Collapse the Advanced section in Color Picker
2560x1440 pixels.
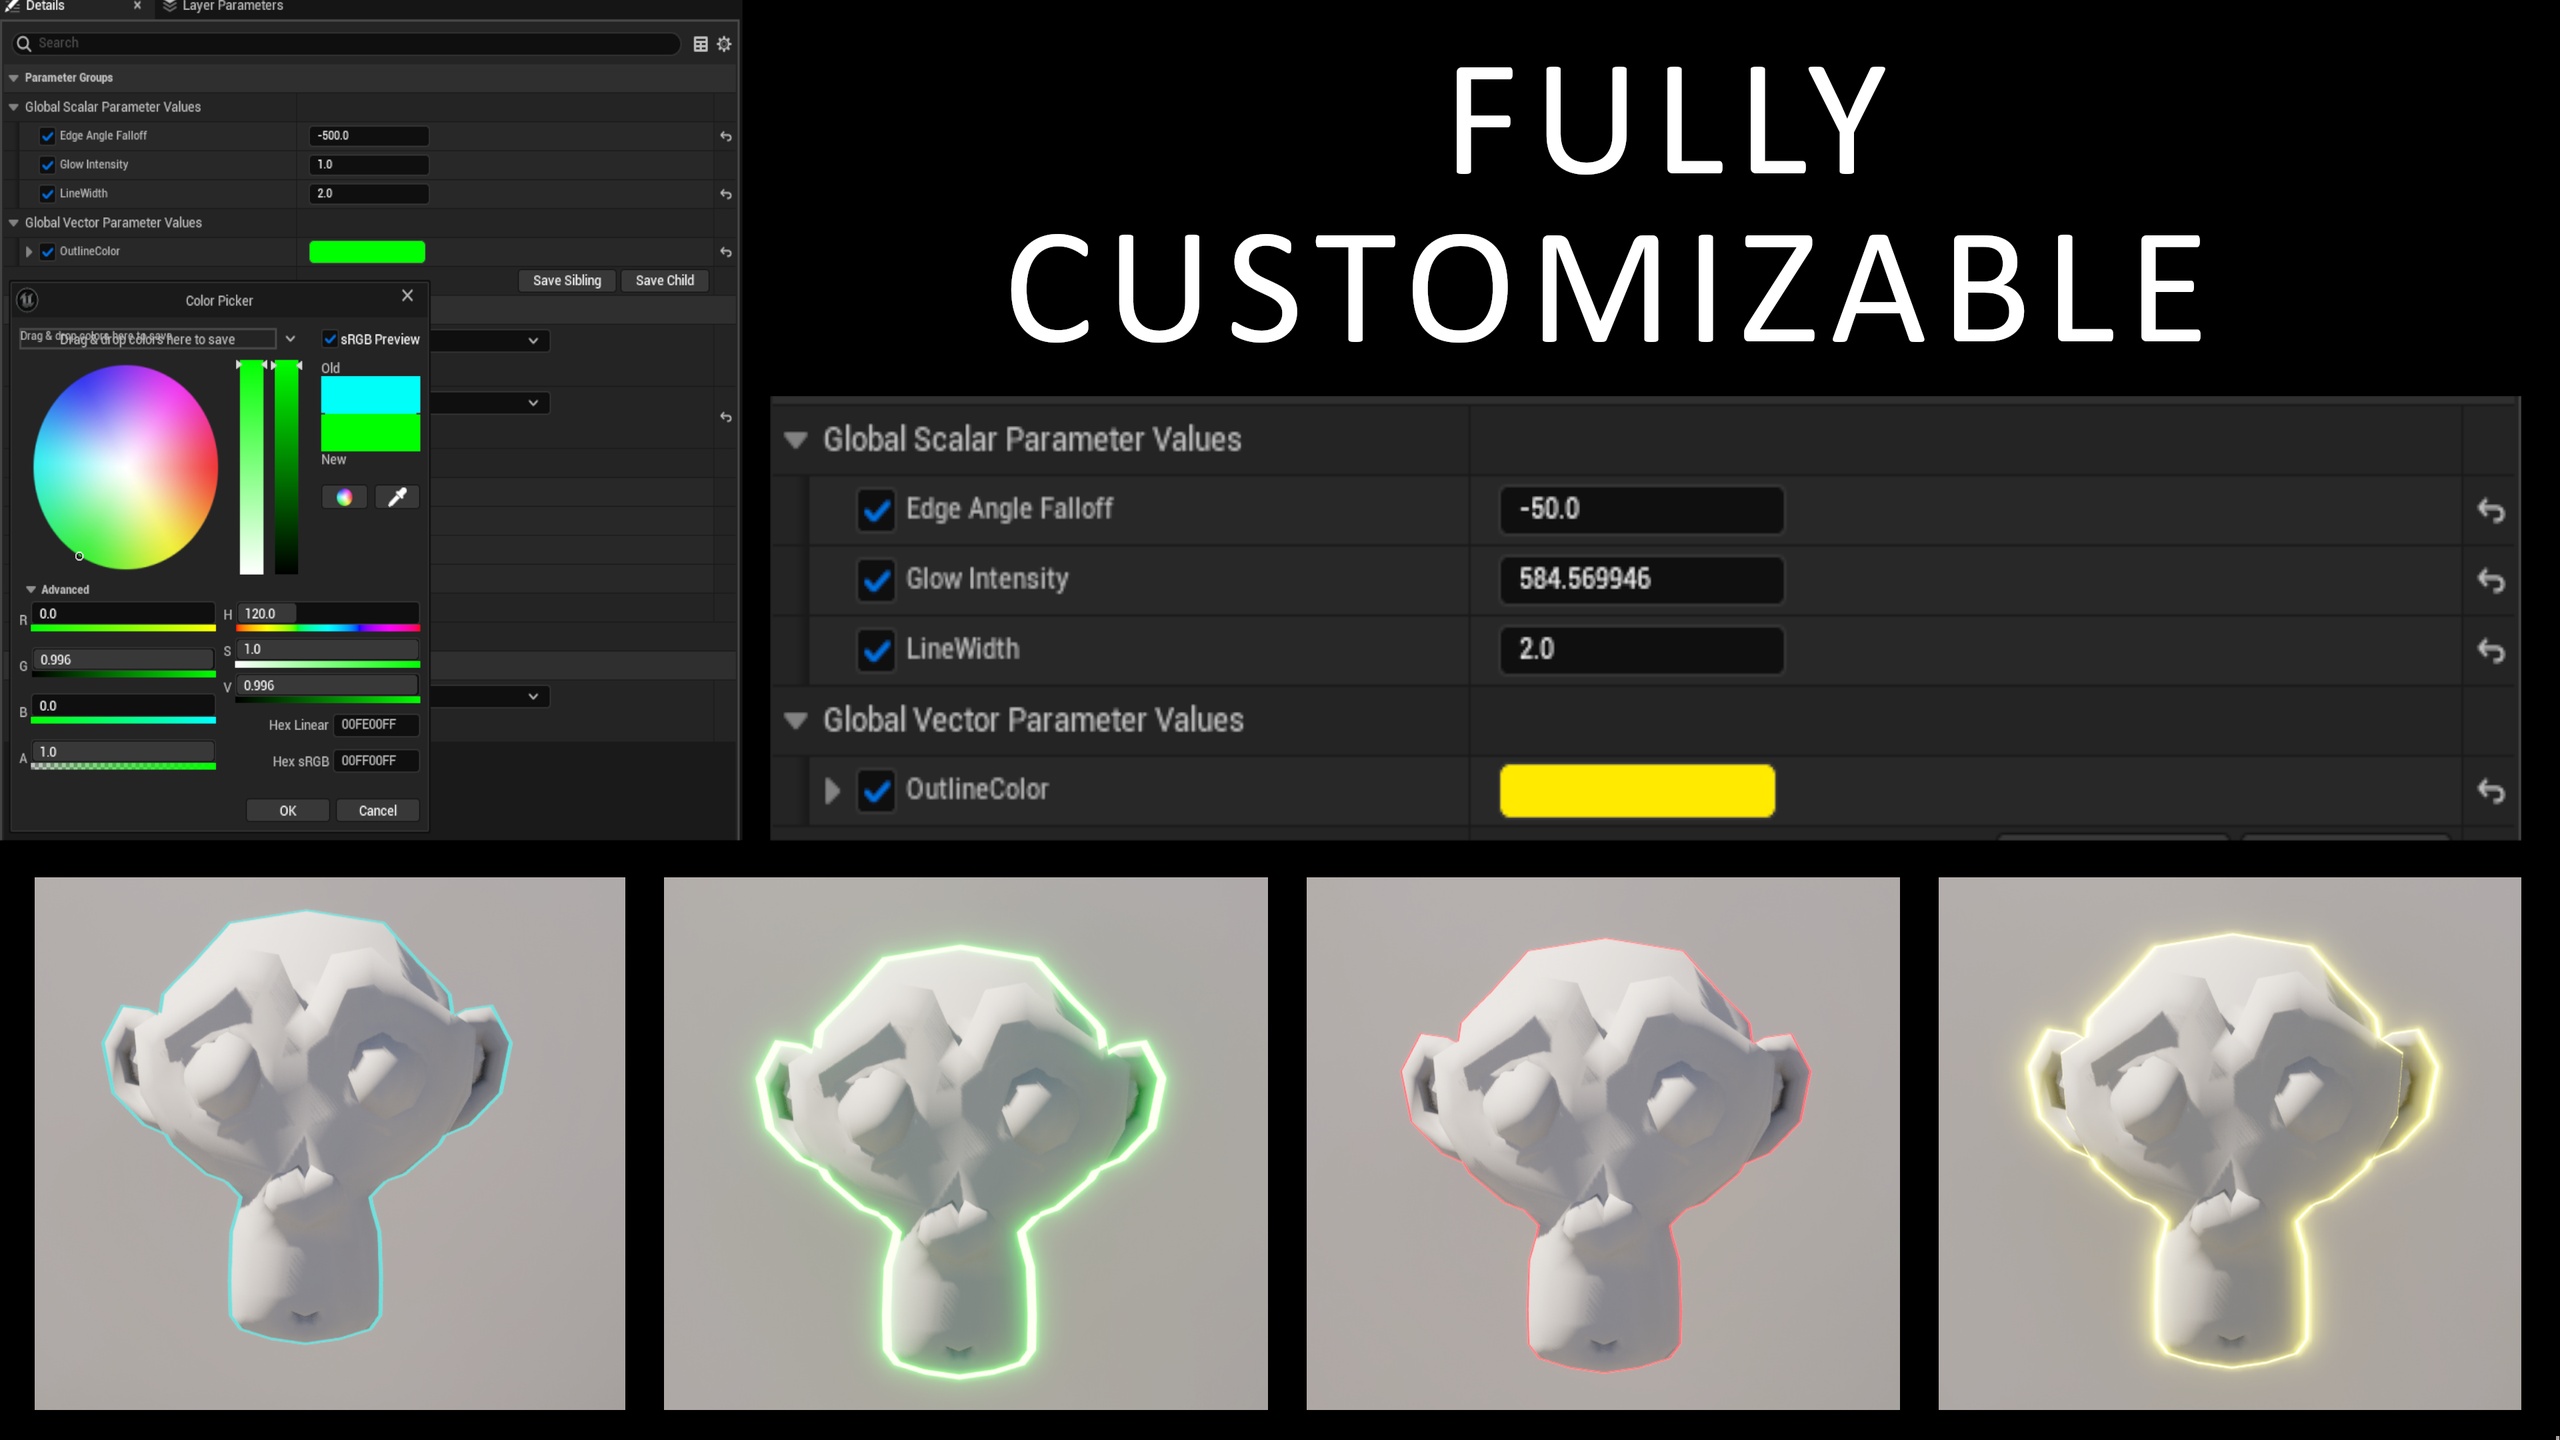click(31, 590)
